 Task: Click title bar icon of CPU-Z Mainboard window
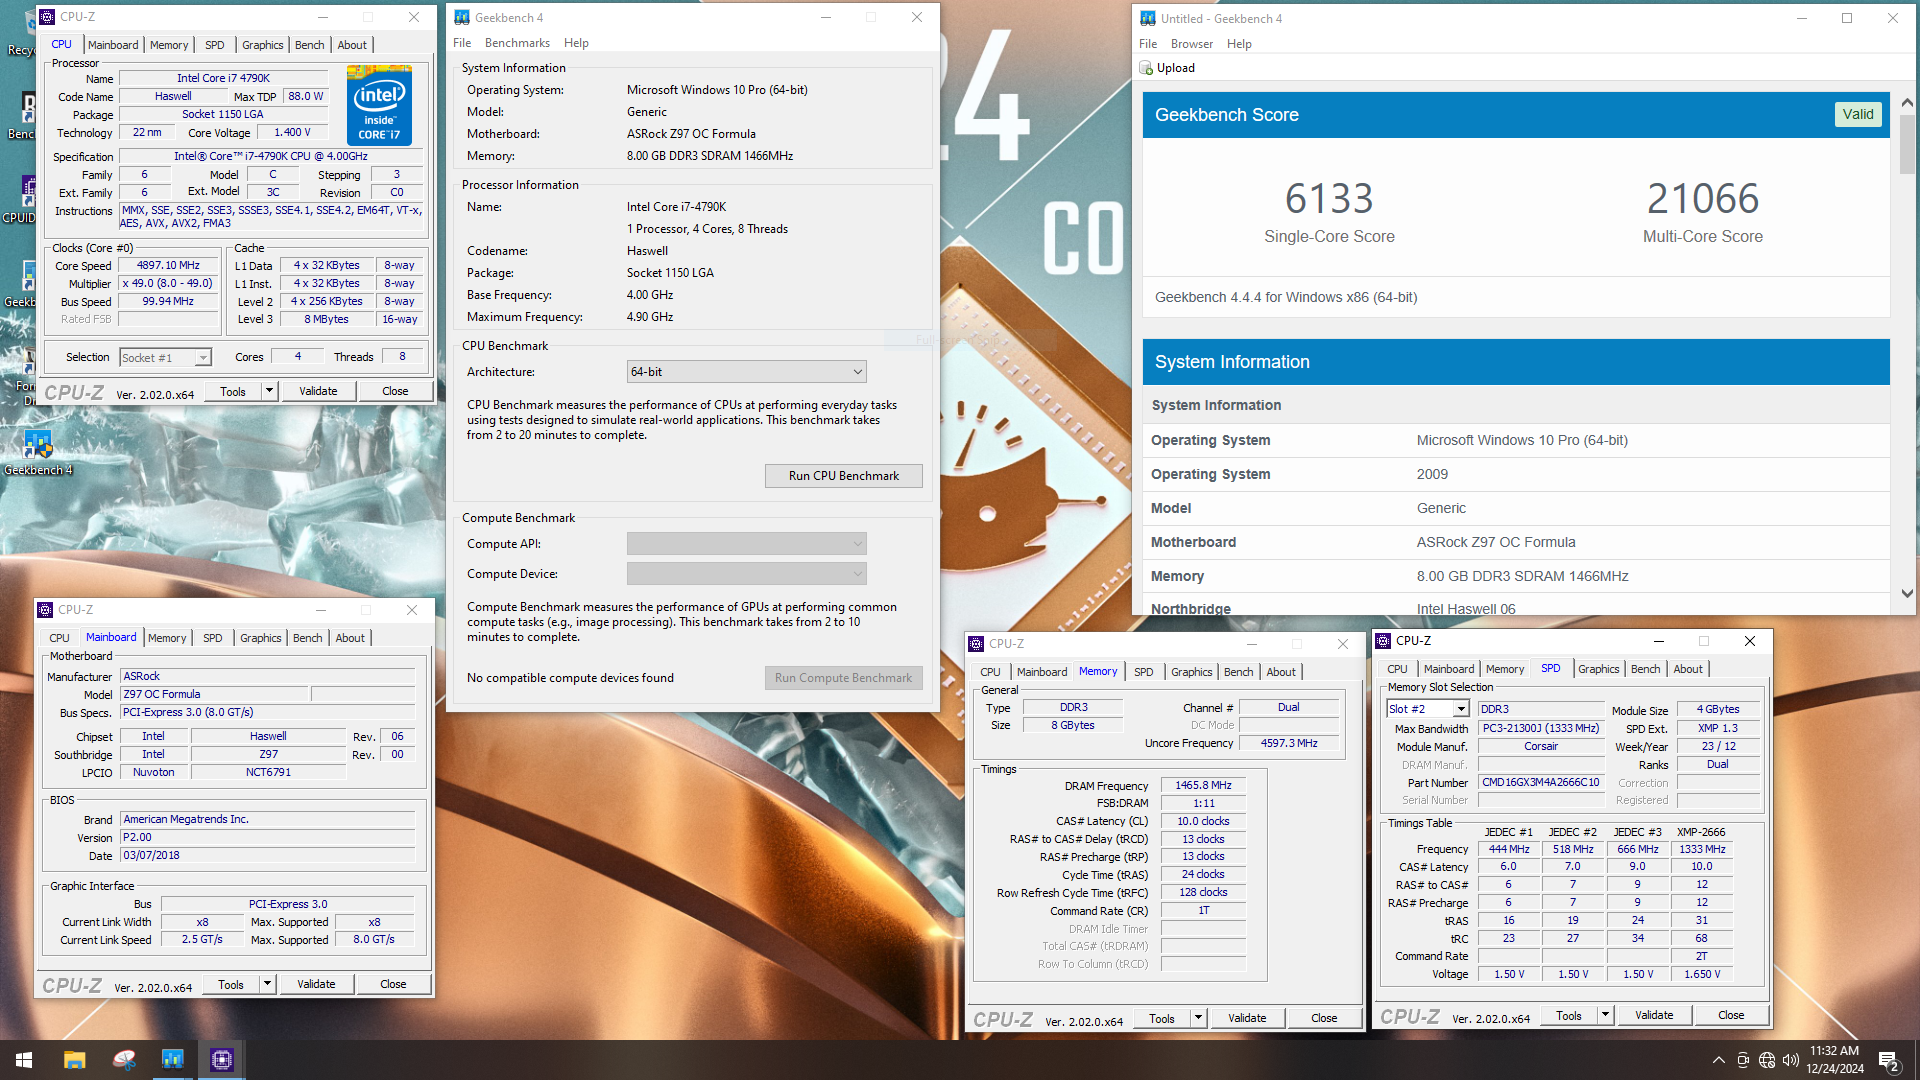[45, 610]
